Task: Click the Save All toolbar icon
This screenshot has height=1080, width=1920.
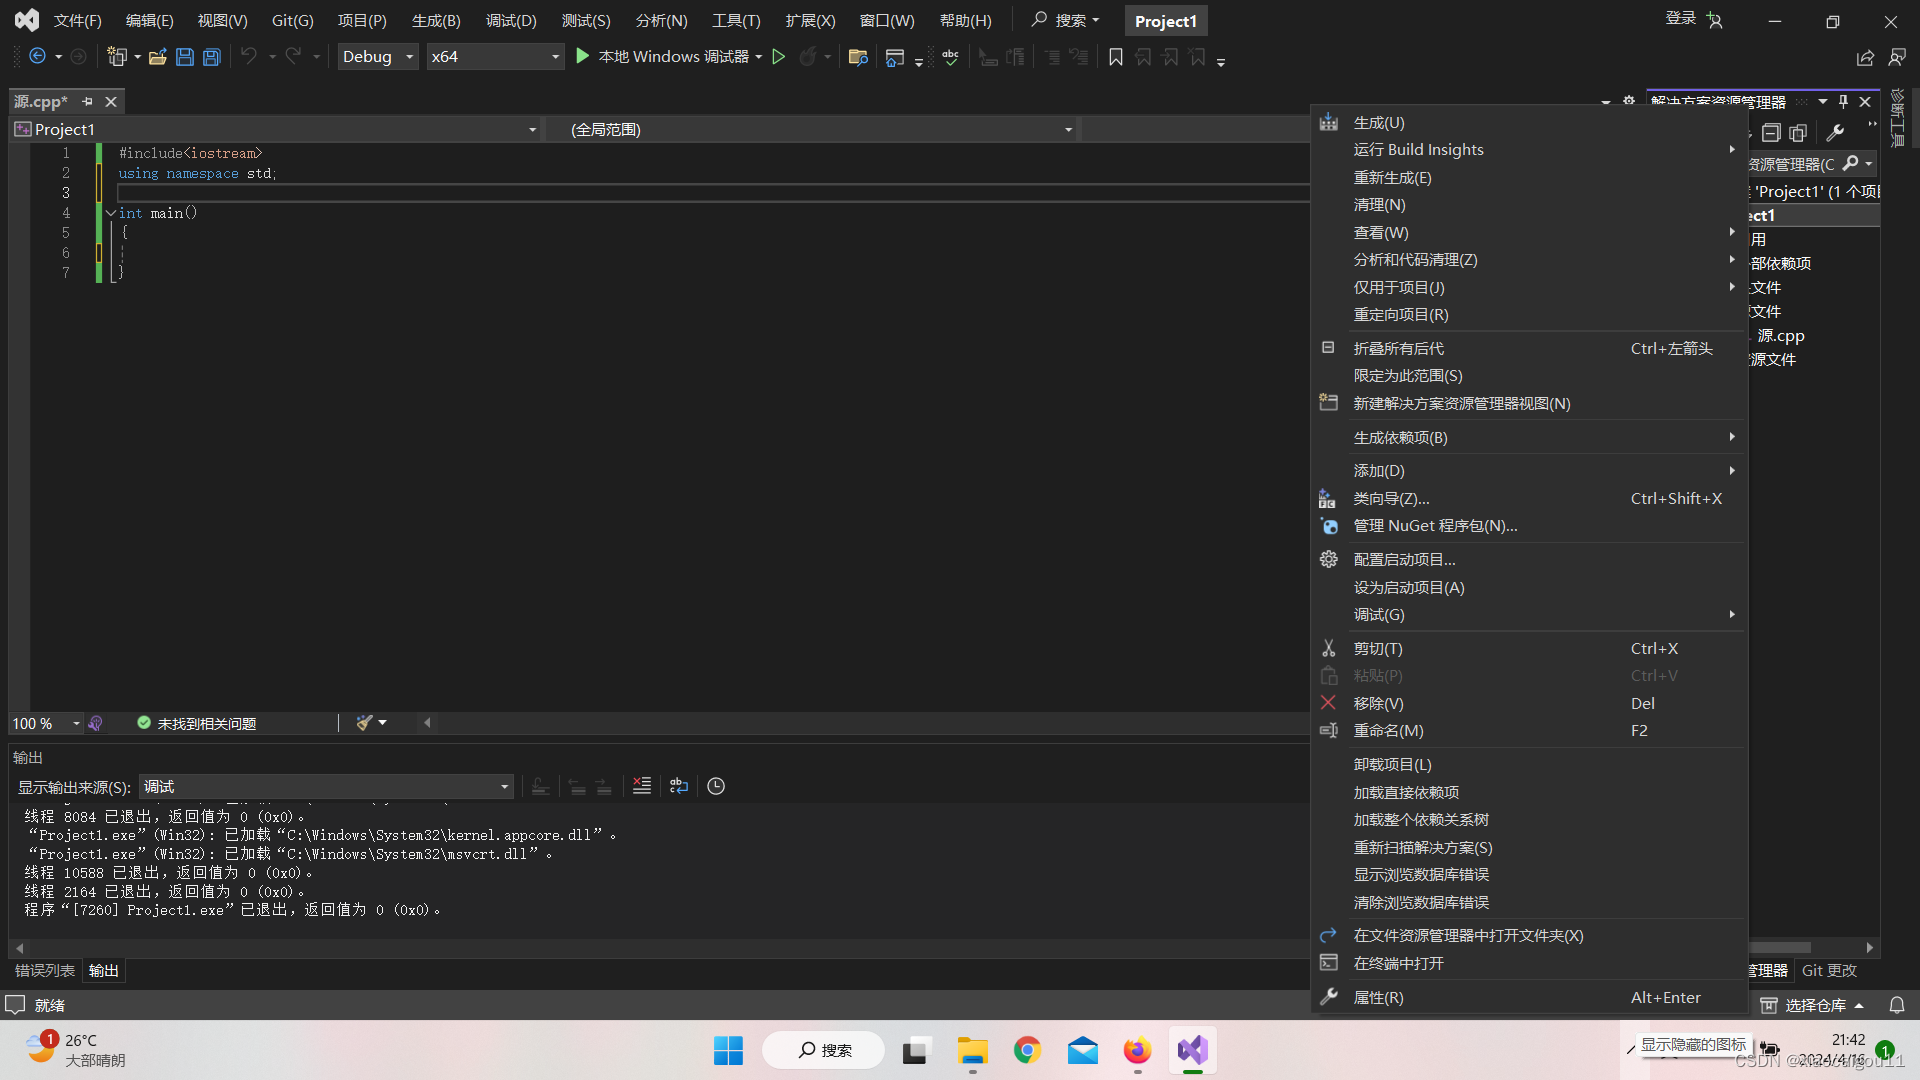Action: 212,57
